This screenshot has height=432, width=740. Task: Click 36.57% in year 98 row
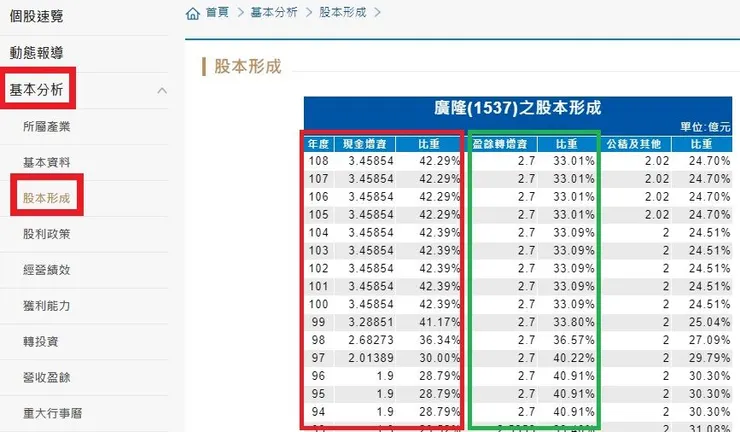[574, 340]
